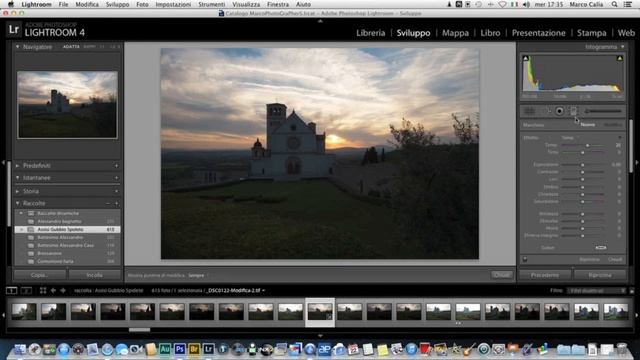Select the adjustment brush tool icon
The width and height of the screenshot is (640, 360).
603,111
